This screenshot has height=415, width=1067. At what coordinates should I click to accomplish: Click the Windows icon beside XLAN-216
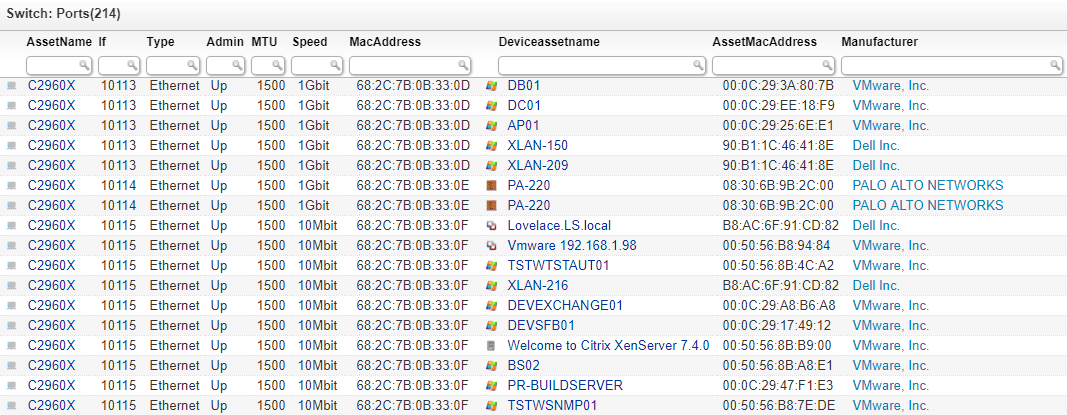click(491, 286)
